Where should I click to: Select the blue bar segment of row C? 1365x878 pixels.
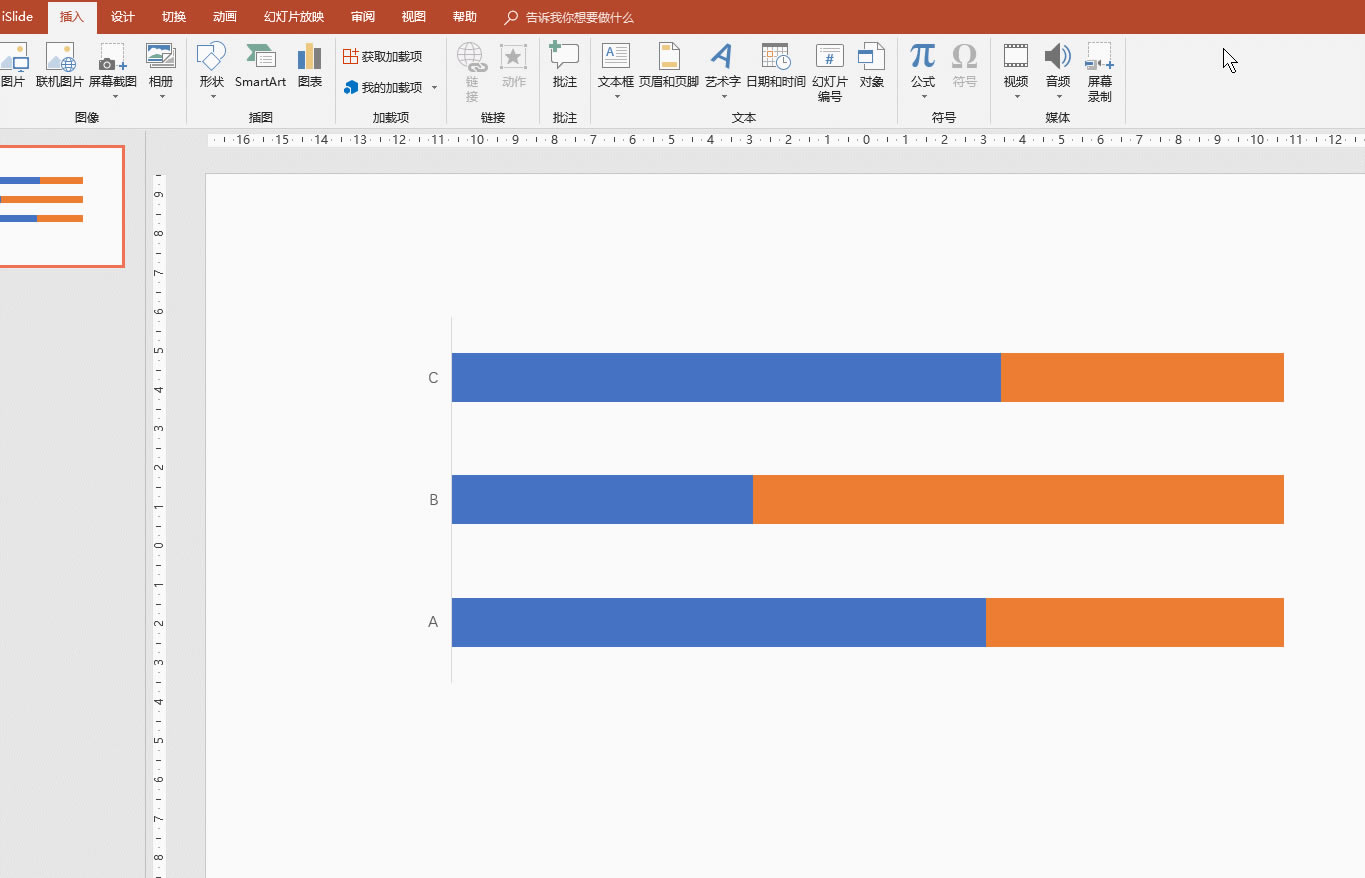726,377
